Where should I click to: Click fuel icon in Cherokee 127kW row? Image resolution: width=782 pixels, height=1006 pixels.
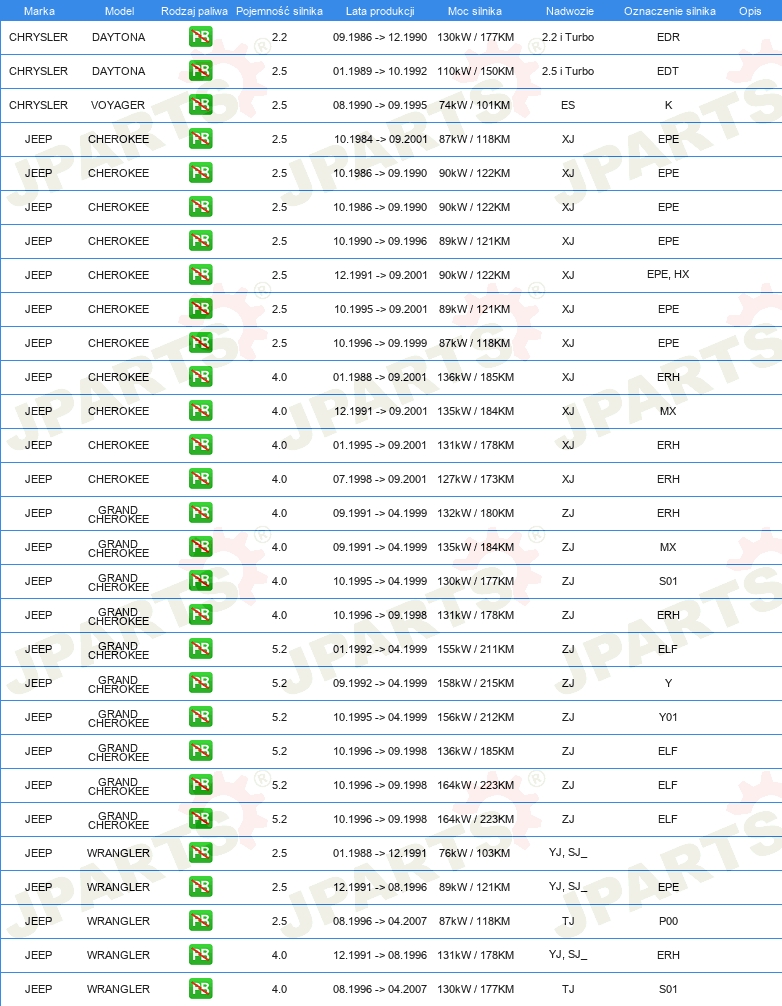click(201, 479)
